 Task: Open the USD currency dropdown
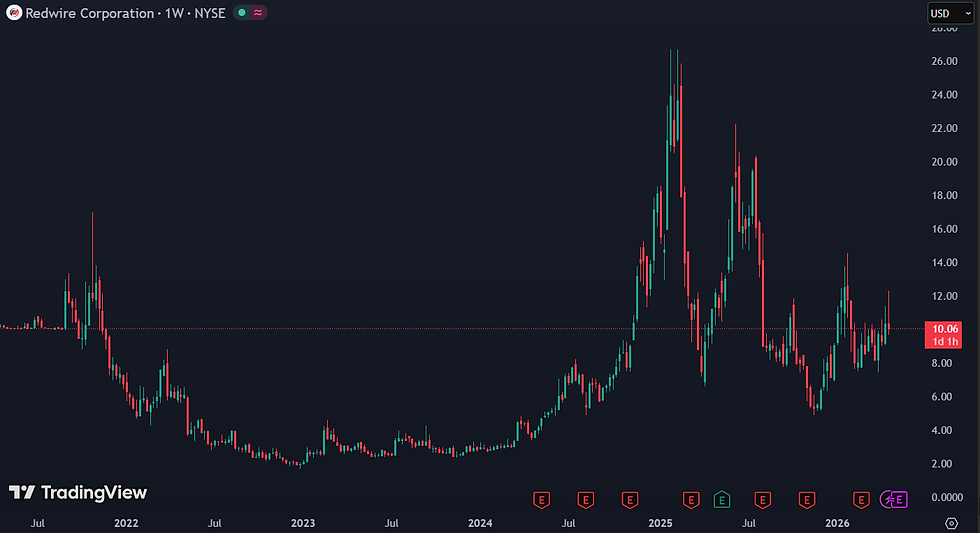pyautogui.click(x=950, y=13)
